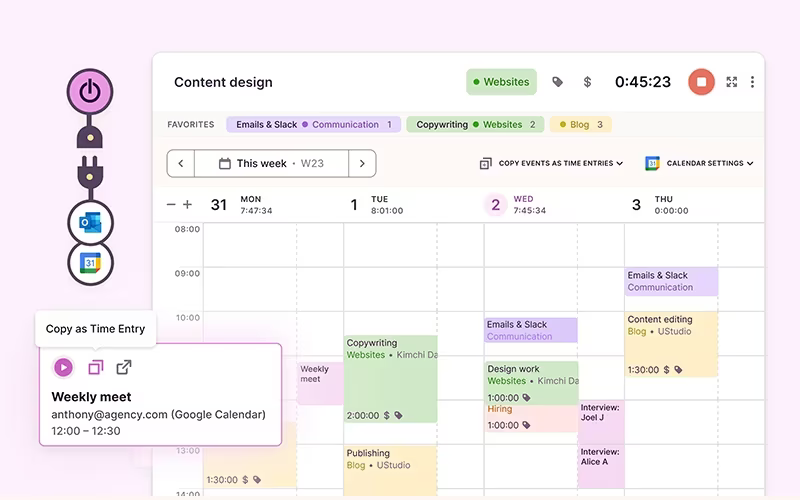The height and width of the screenshot is (500, 800).
Task: Select Emails & Slack Communication favorite
Action: (314, 124)
